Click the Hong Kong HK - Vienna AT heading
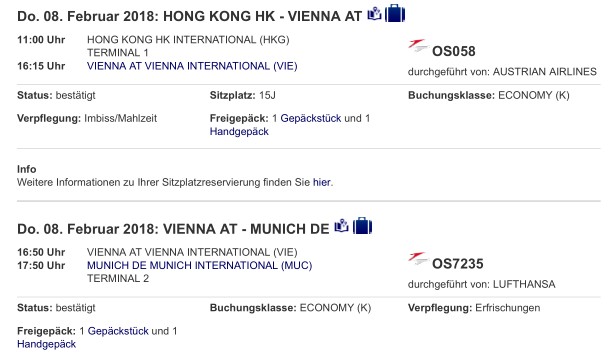The height and width of the screenshot is (363, 613). click(x=189, y=16)
